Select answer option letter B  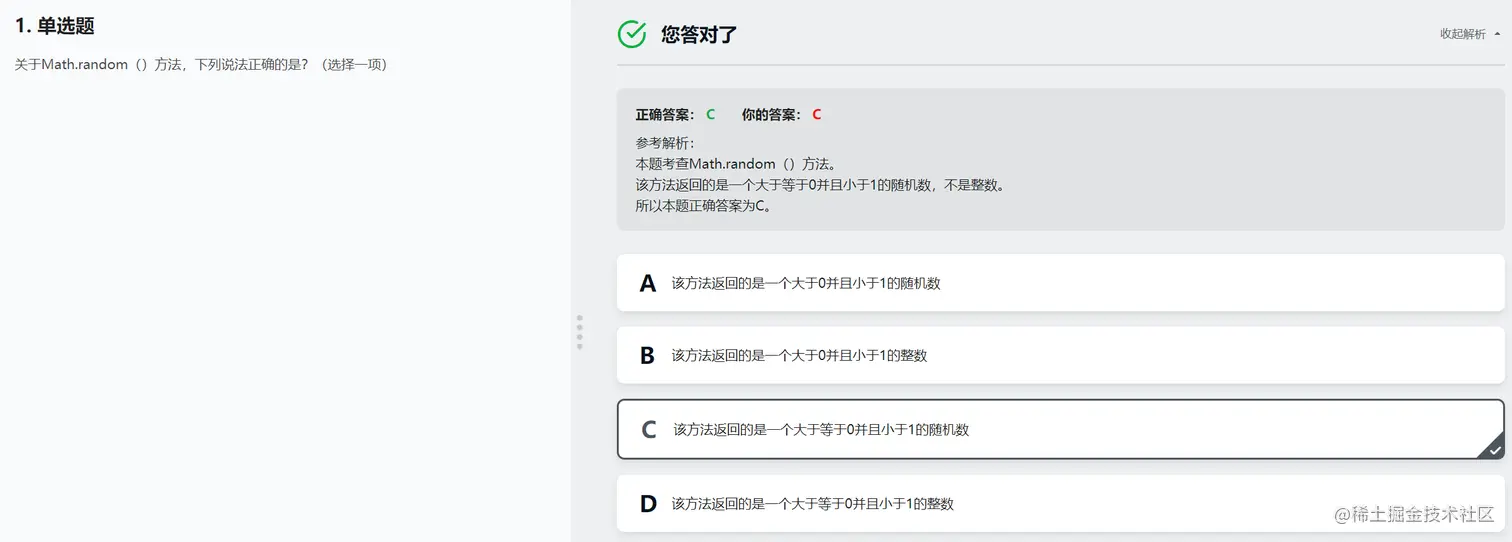click(647, 355)
